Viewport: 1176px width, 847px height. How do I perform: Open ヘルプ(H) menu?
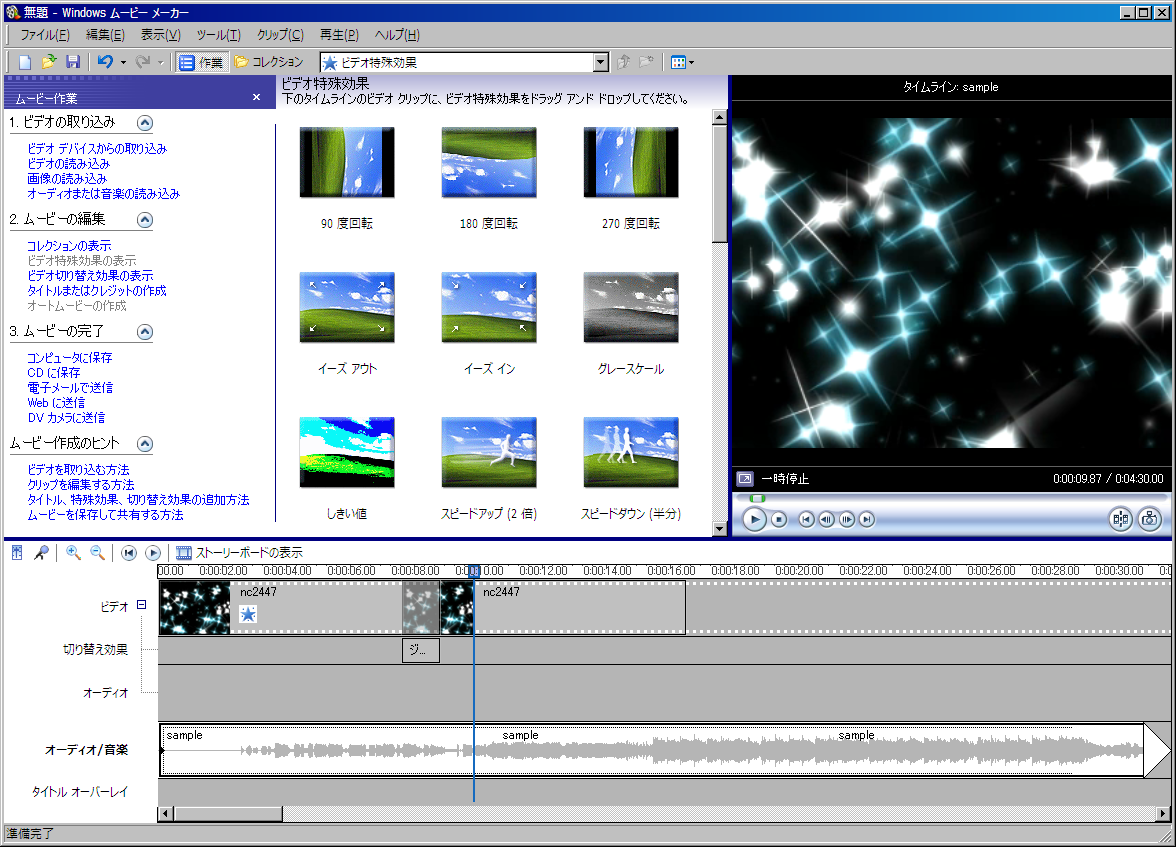click(397, 35)
